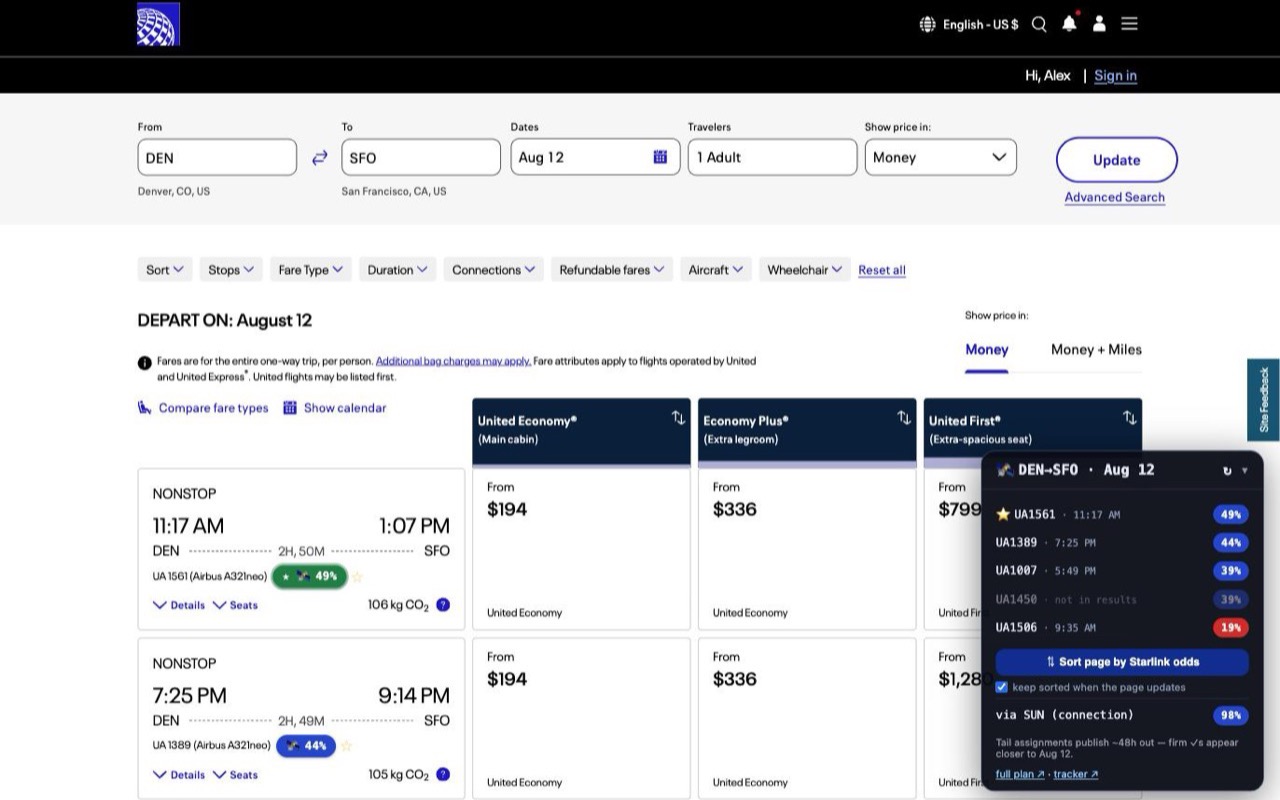Open the full plan link in panel

click(1020, 774)
